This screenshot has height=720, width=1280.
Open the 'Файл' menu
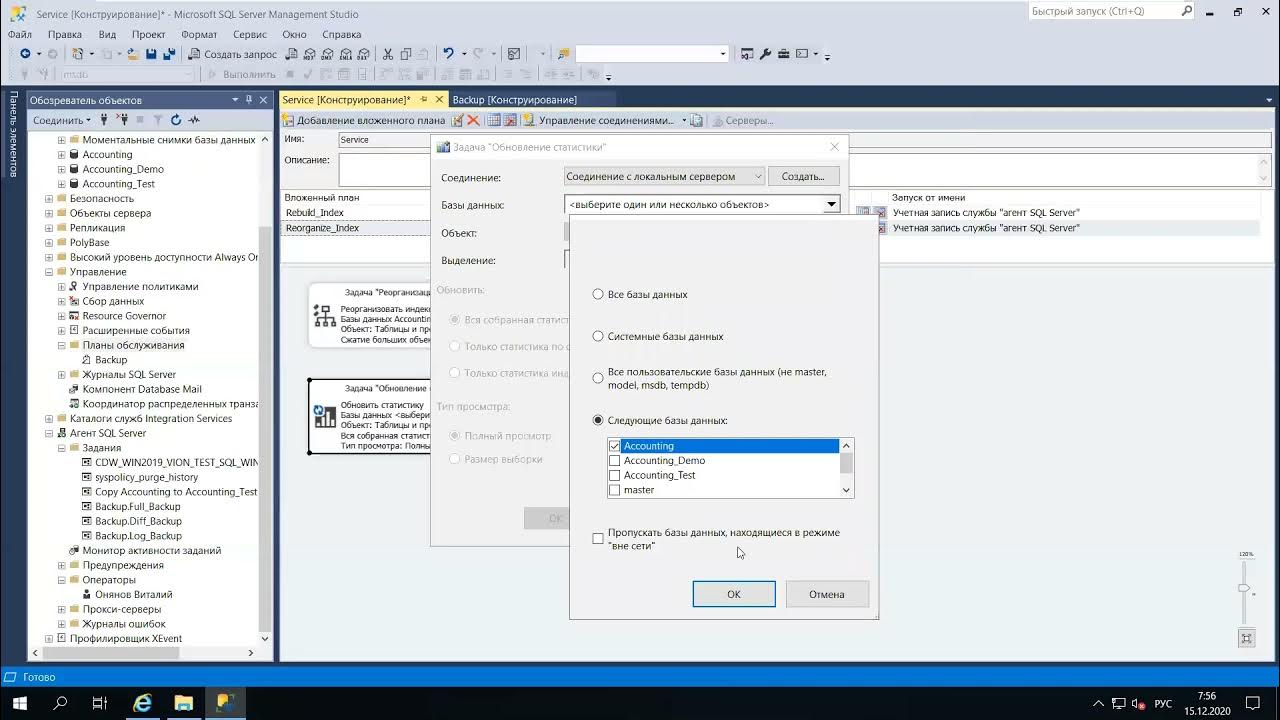coord(20,34)
